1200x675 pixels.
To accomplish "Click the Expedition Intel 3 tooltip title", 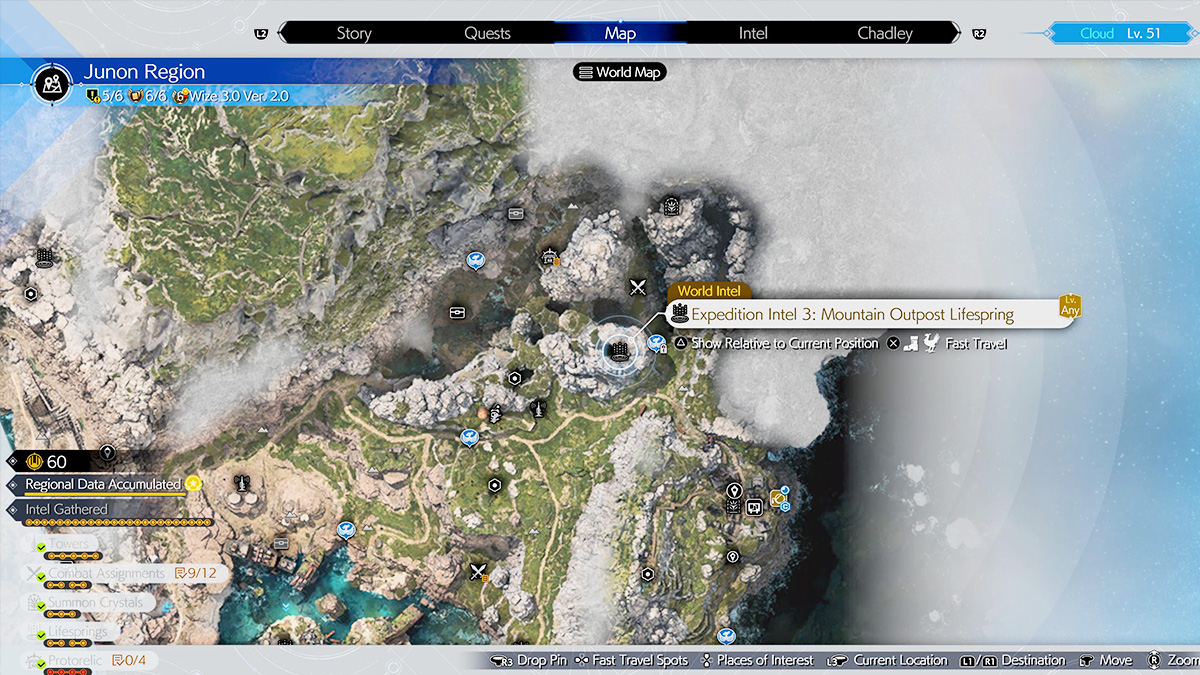I will 852,315.
